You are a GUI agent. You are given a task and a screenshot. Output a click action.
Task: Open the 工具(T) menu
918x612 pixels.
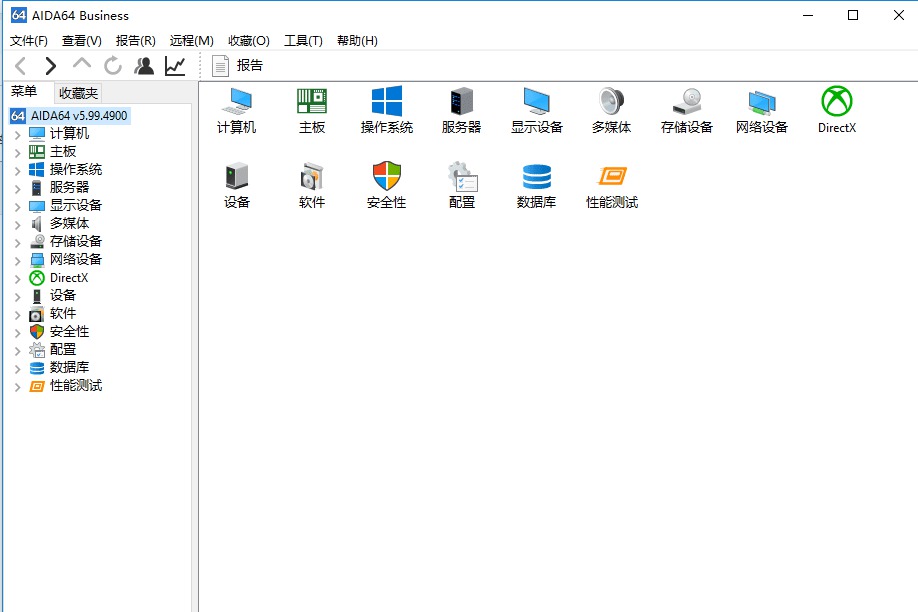coord(303,40)
